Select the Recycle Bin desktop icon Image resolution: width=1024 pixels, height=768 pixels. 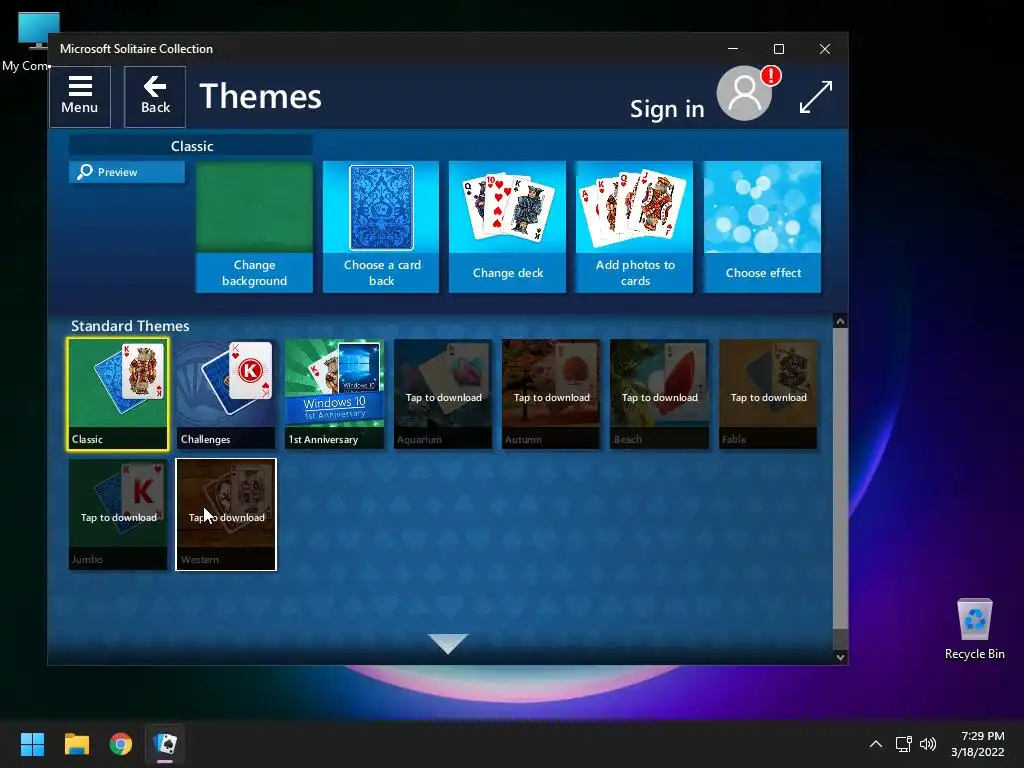974,629
